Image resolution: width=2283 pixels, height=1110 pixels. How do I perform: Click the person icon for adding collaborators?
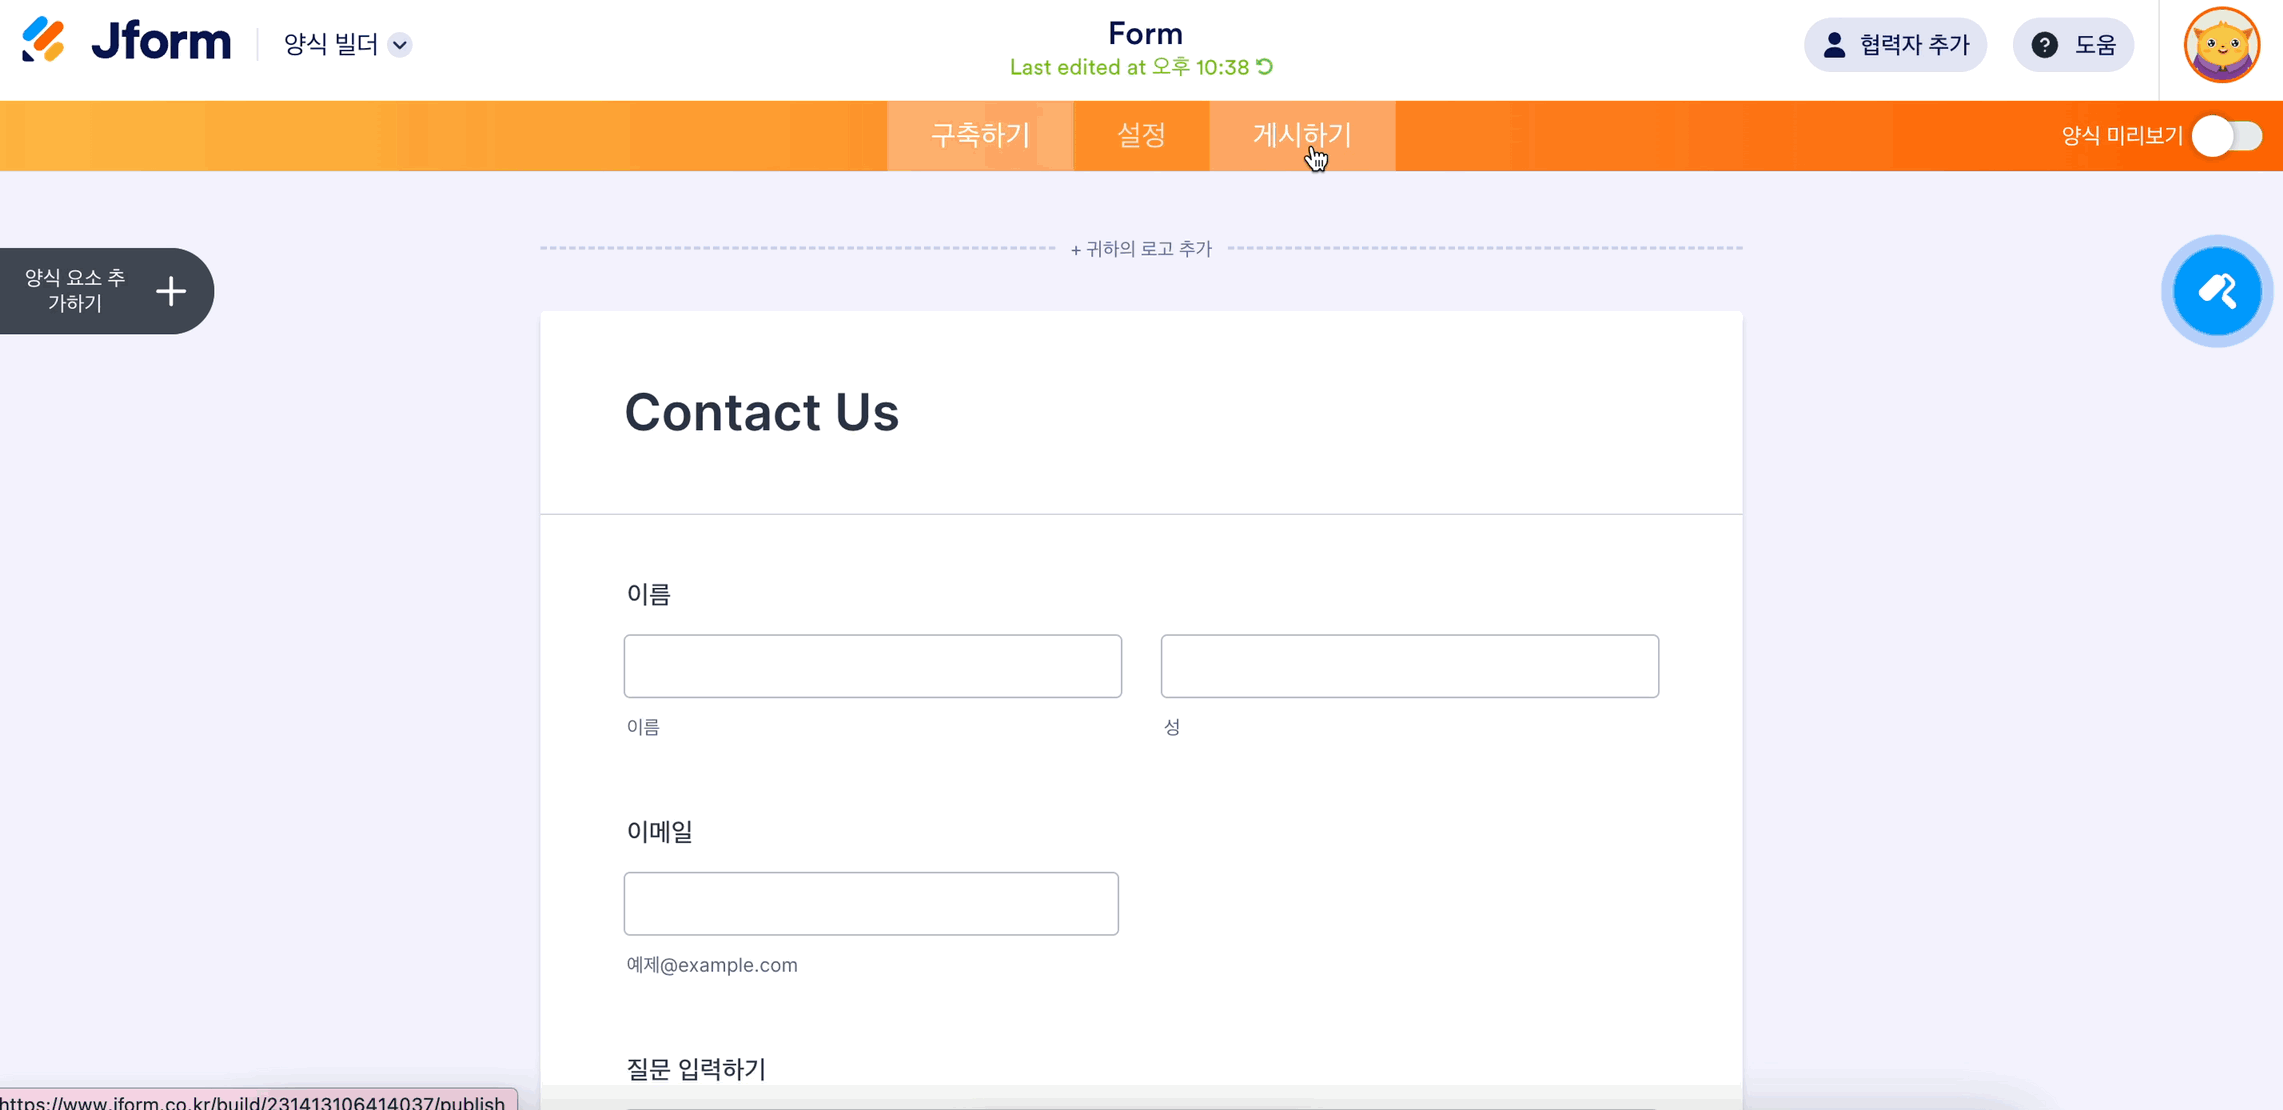[x=1834, y=45]
